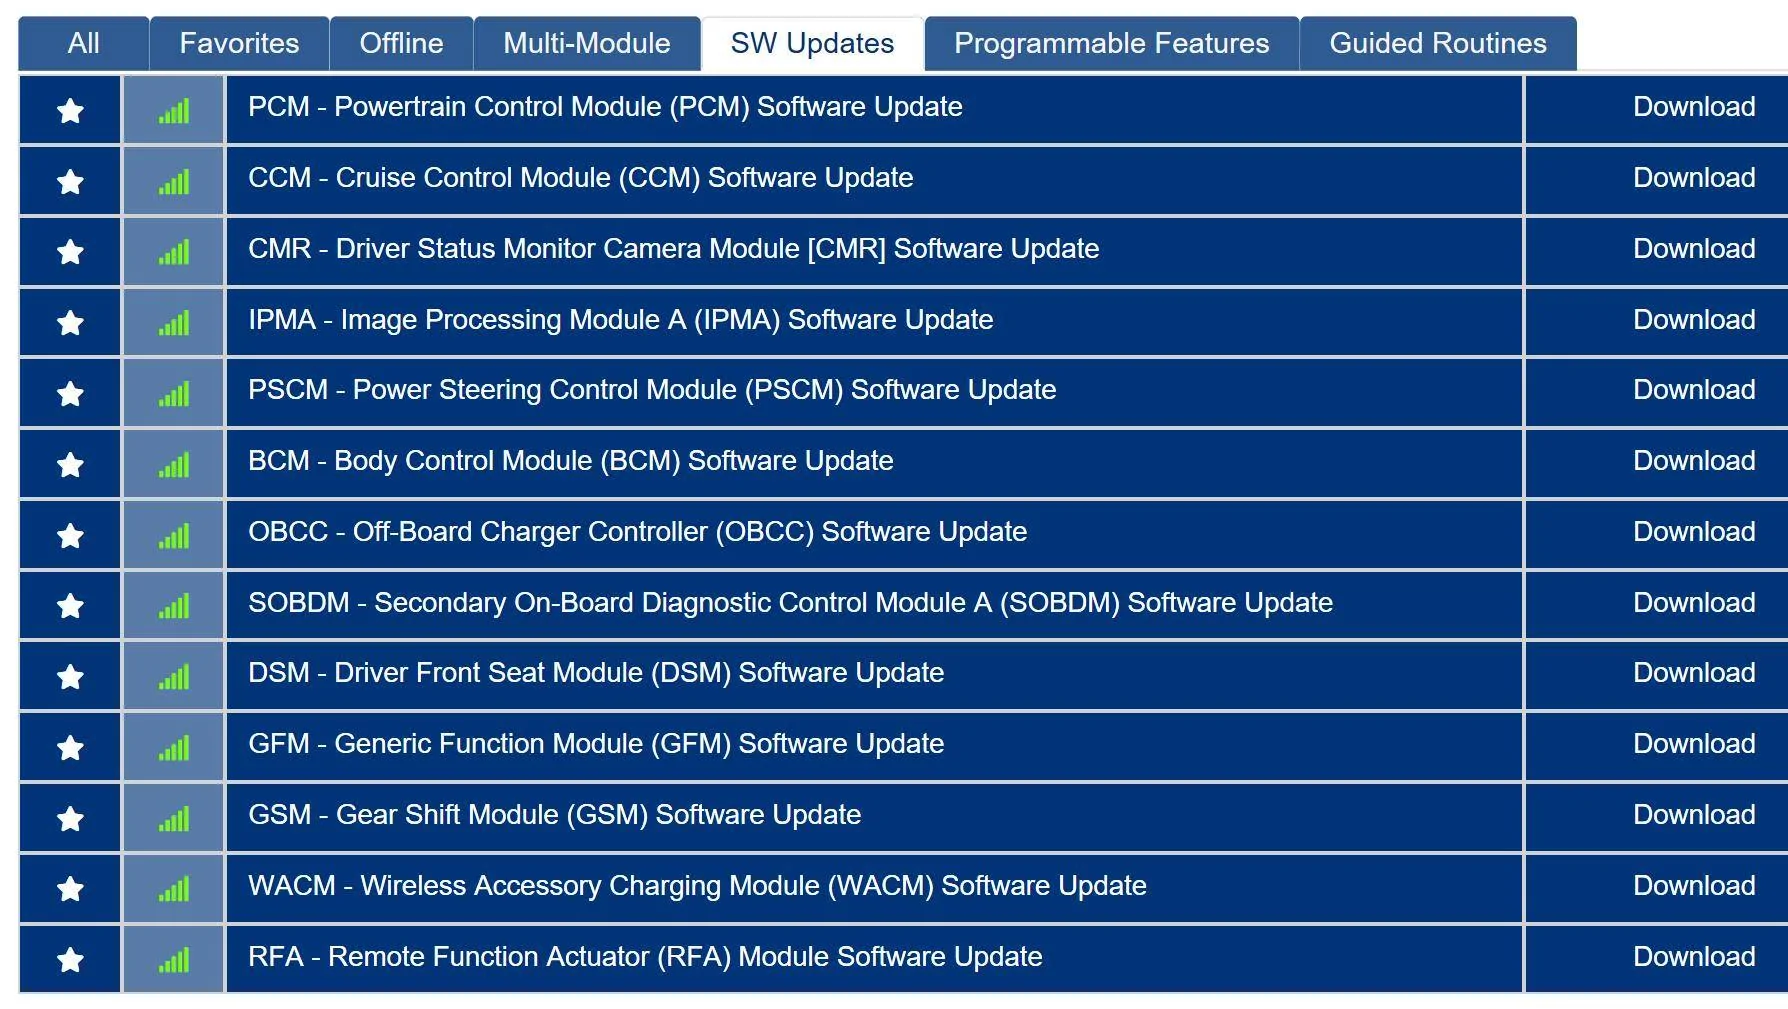Switch to the All tab
Viewport: 1788px width, 1009px height.
(x=84, y=43)
